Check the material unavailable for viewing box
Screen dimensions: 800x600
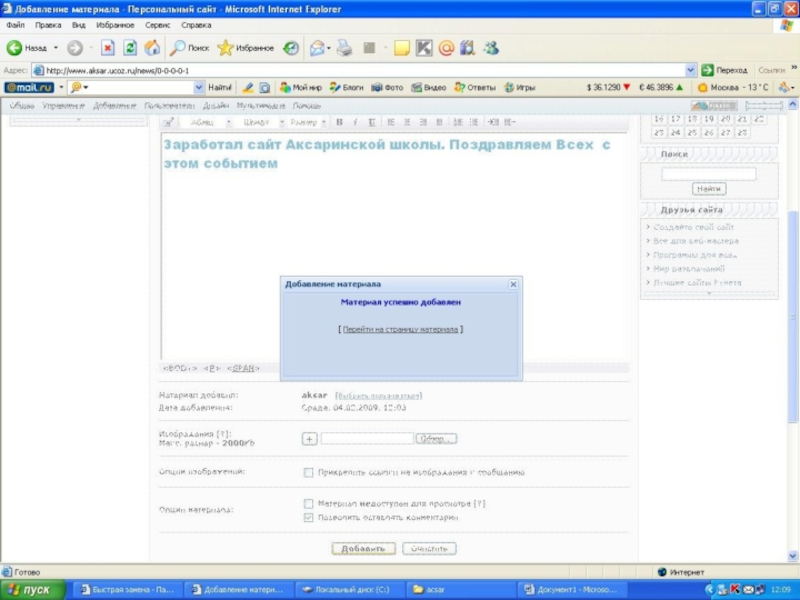[x=308, y=504]
